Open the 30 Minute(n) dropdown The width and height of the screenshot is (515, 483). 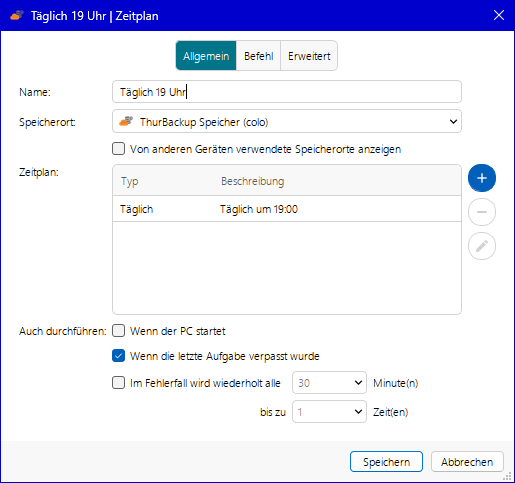(x=329, y=383)
